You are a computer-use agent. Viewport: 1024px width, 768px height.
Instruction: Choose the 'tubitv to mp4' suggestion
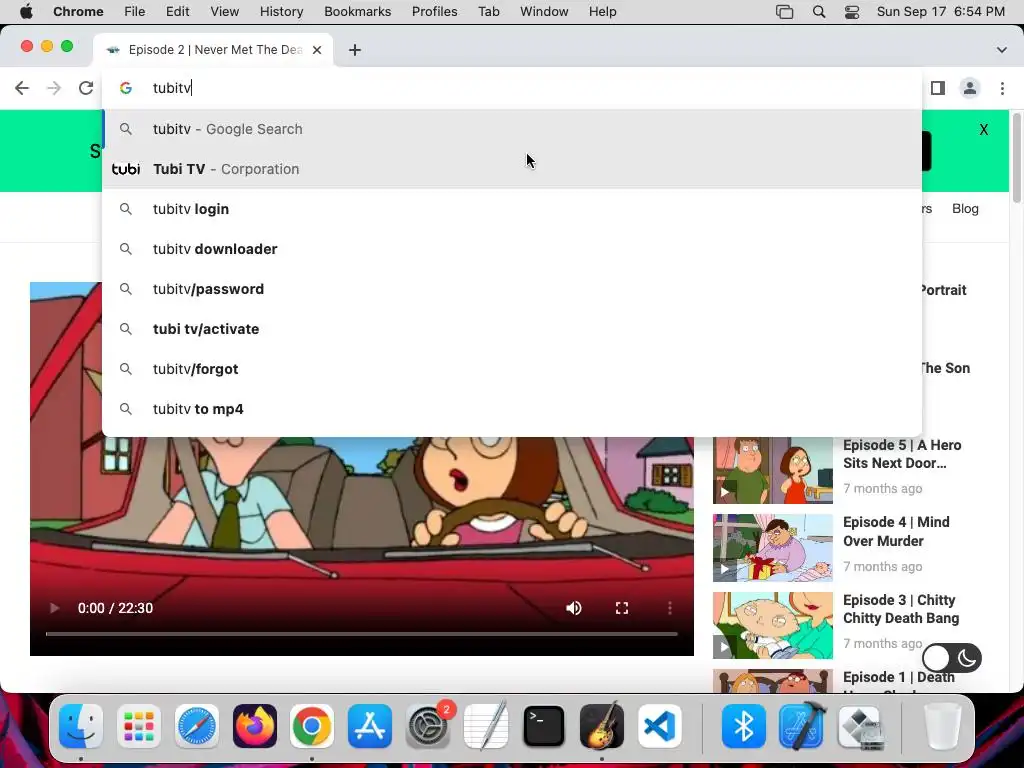pos(512,409)
